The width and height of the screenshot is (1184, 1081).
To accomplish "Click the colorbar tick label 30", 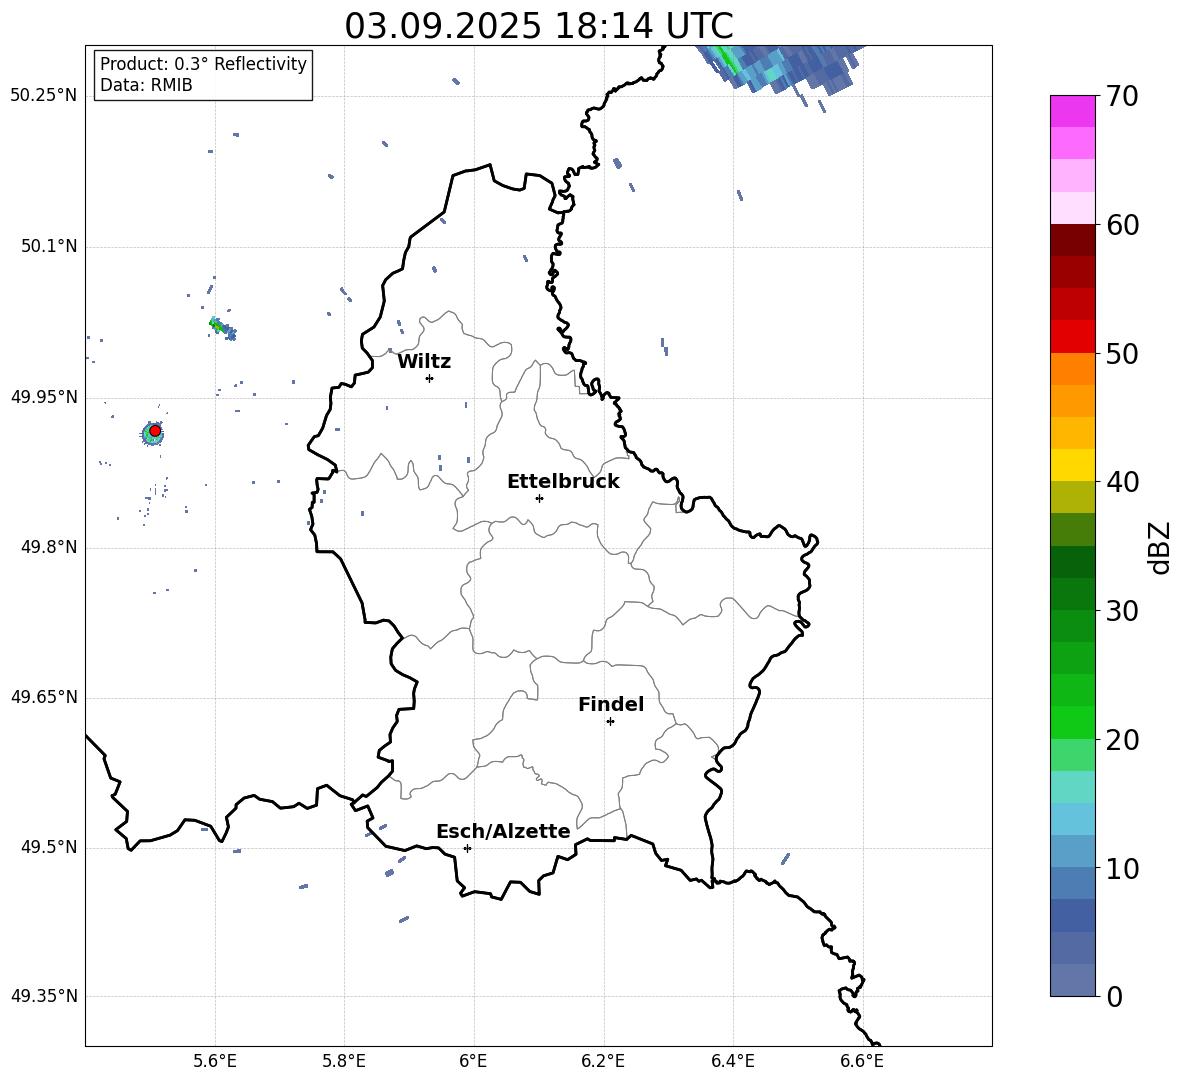I will point(1122,610).
